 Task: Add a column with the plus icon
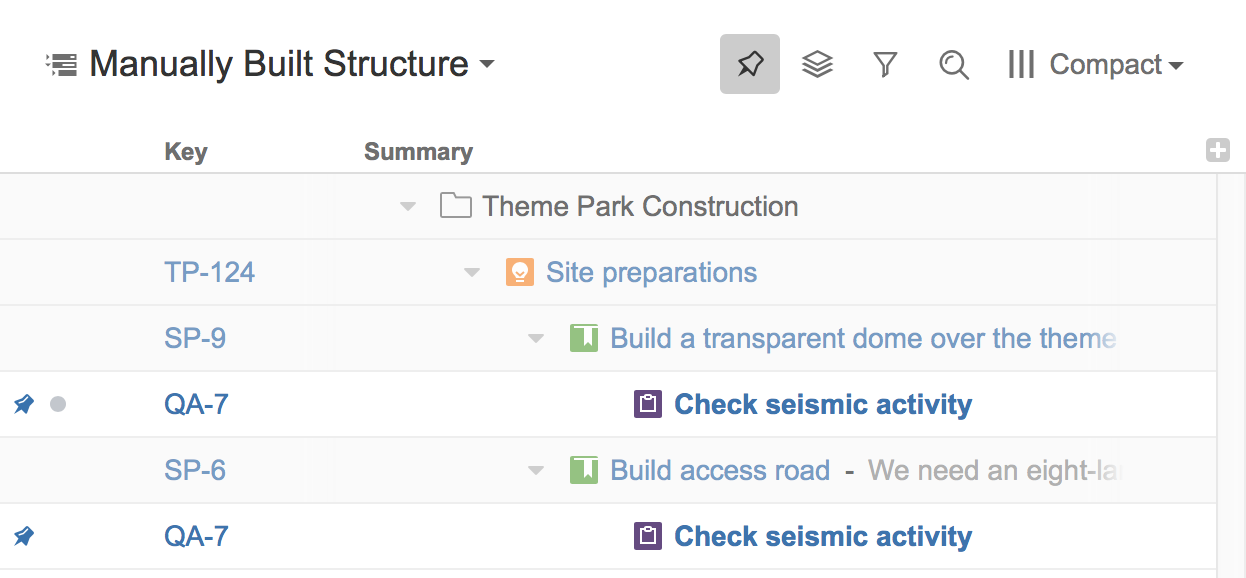tap(1217, 151)
